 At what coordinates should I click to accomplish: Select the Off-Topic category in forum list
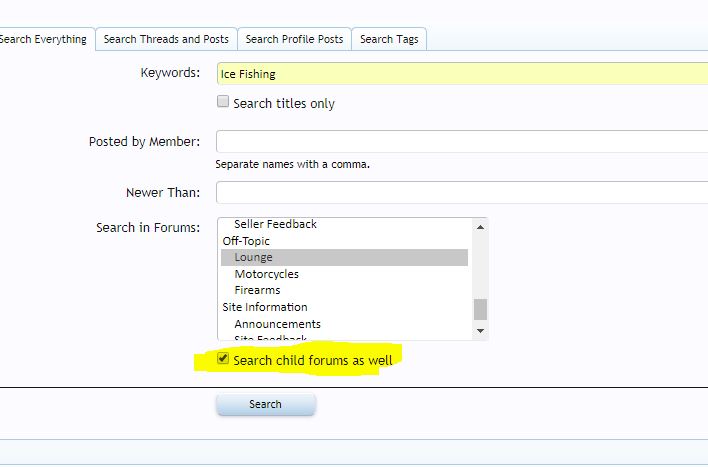(345, 241)
